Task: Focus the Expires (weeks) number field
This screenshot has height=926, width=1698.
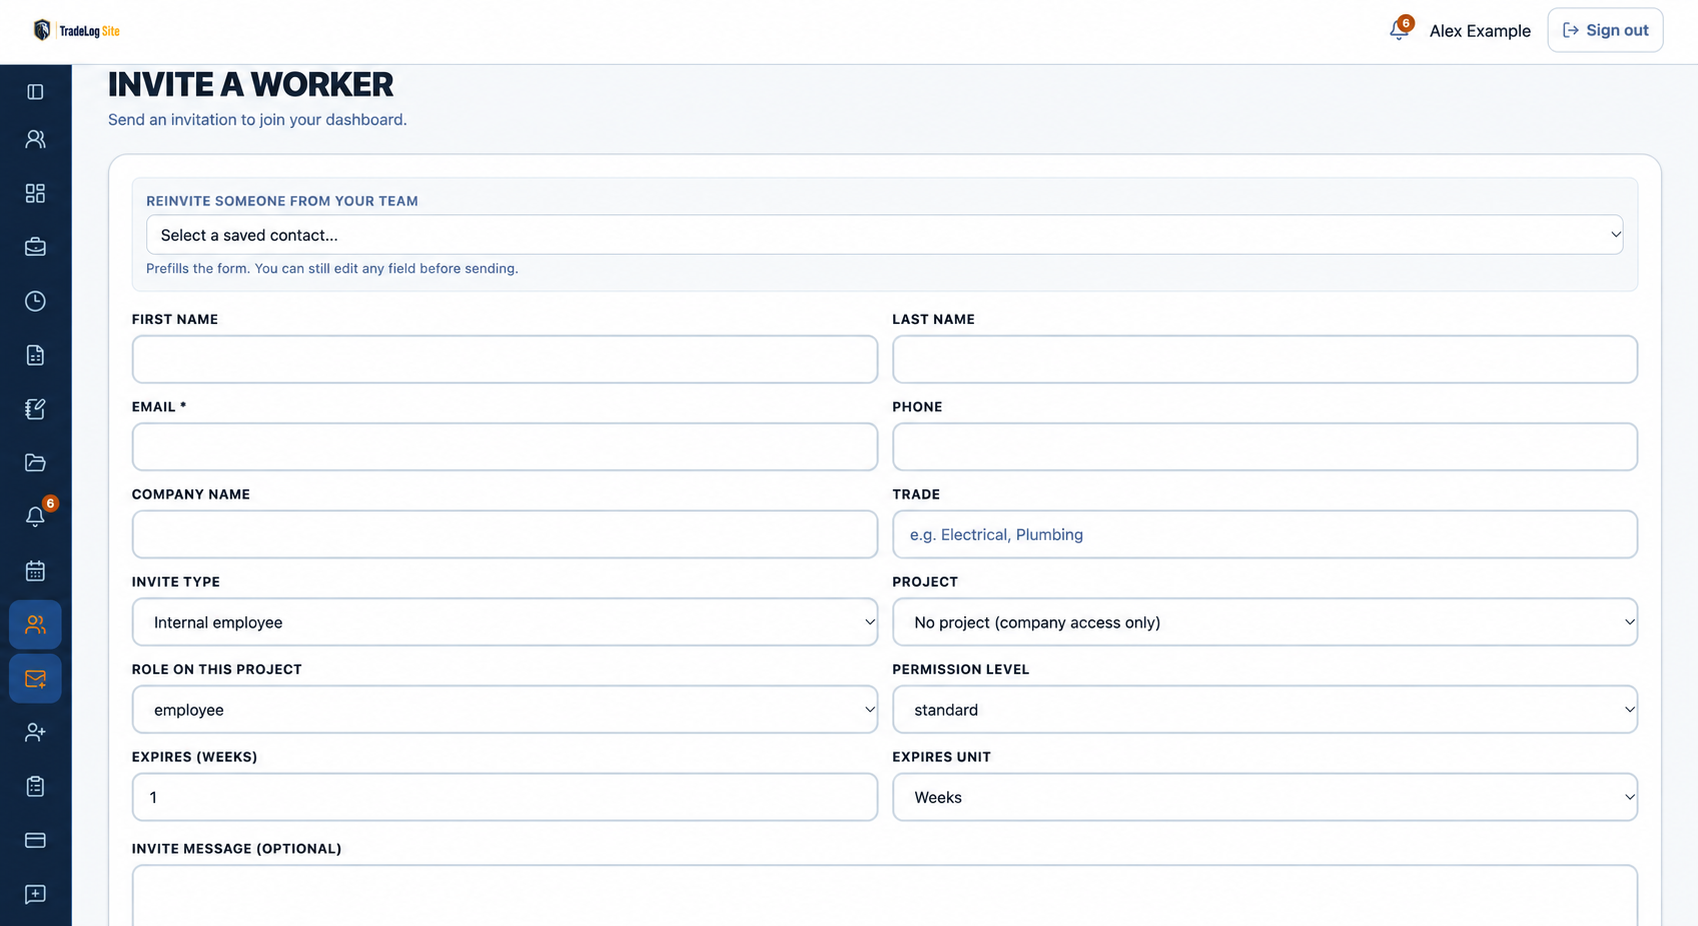Action: [505, 797]
